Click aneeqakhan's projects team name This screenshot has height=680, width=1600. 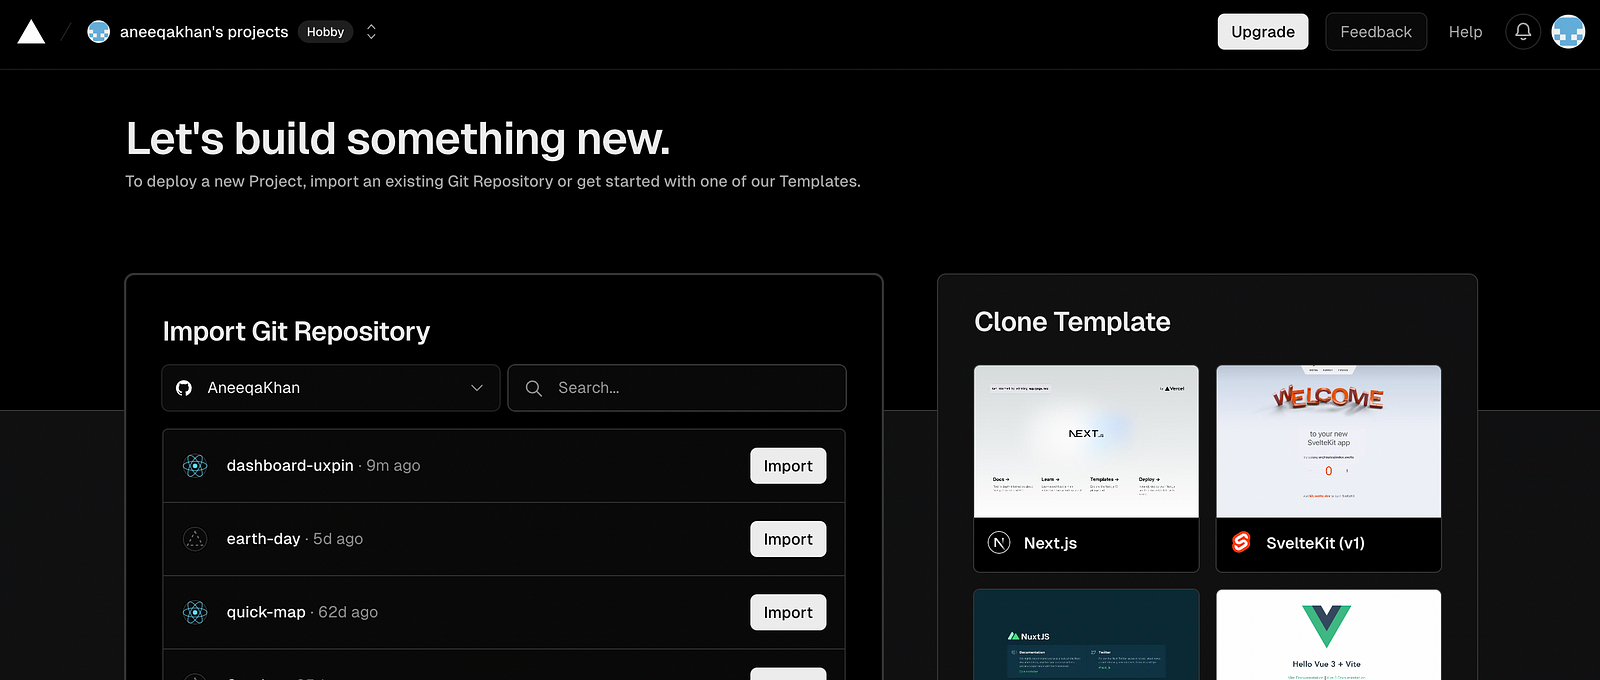[x=204, y=32]
